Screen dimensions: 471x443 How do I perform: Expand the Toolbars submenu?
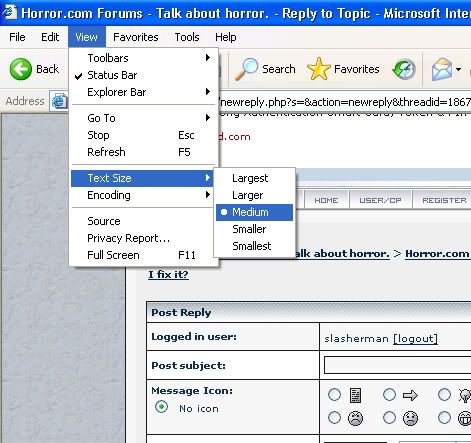(144, 58)
